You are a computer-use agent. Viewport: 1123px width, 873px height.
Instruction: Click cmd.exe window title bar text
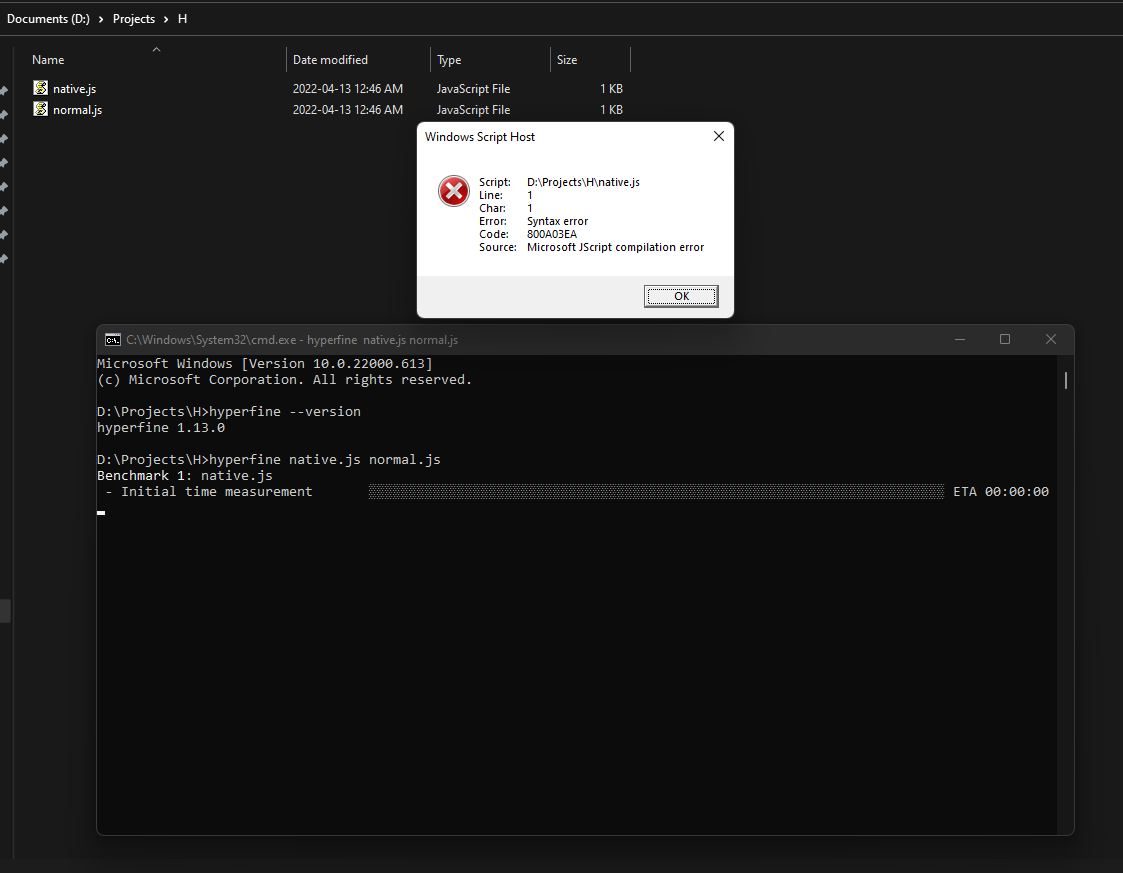tap(291, 339)
